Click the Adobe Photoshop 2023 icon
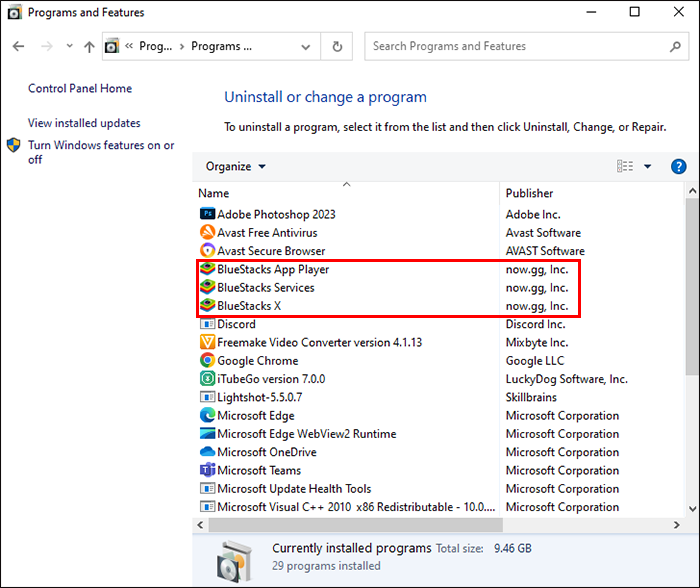This screenshot has width=700, height=588. pyautogui.click(x=207, y=214)
